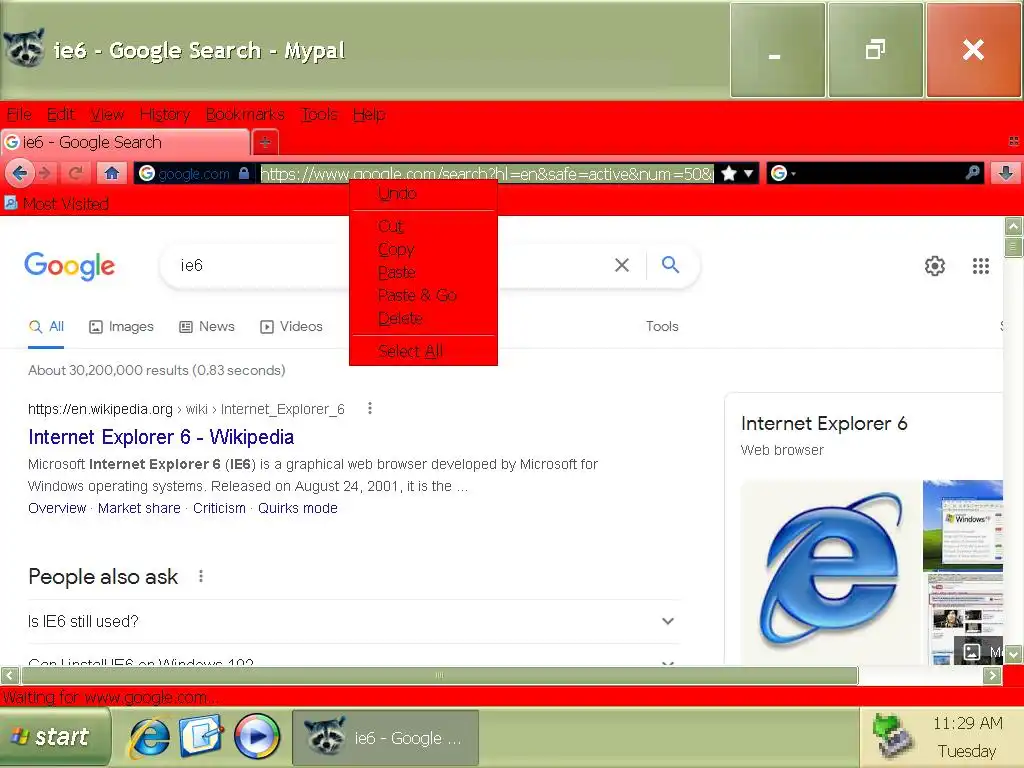Click the ie6 - Google taskbar button
Screen dimensions: 1024x768
pos(385,738)
